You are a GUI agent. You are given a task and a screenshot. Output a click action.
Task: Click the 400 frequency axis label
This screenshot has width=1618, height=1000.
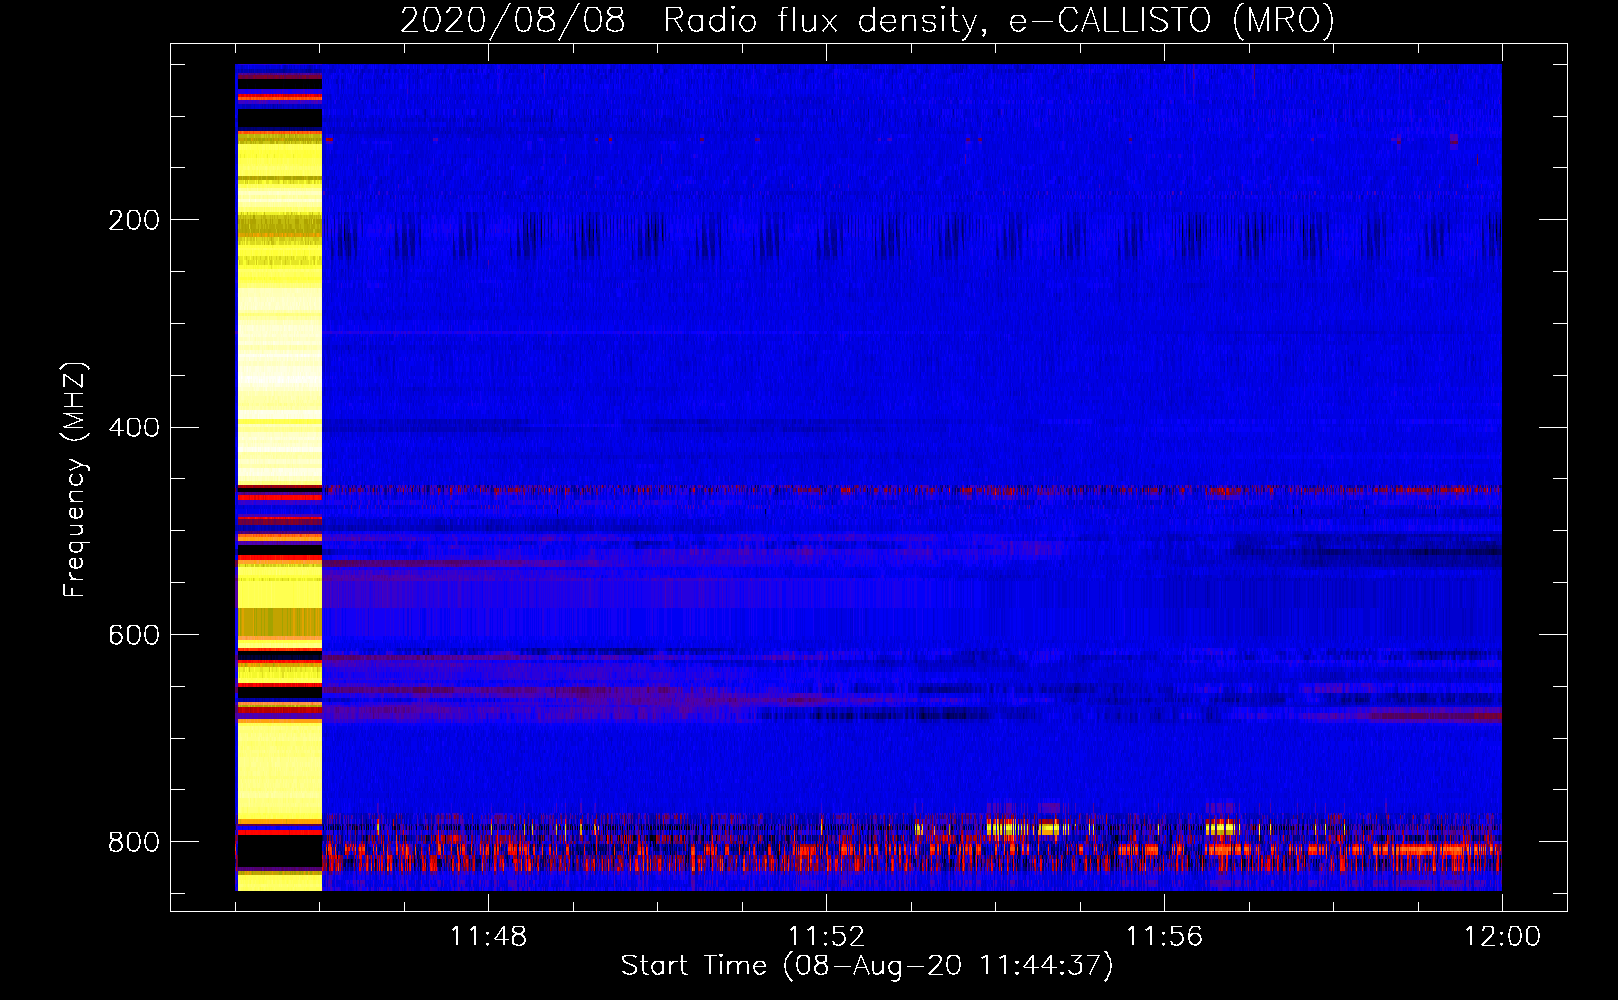(x=134, y=428)
